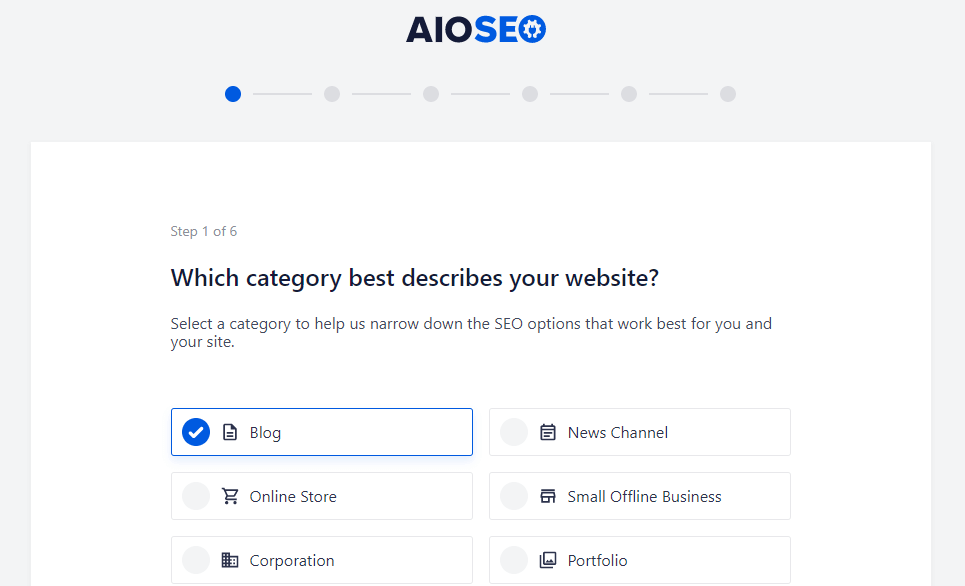Click the Portfolio image icon
This screenshot has width=965, height=586.
(x=546, y=560)
